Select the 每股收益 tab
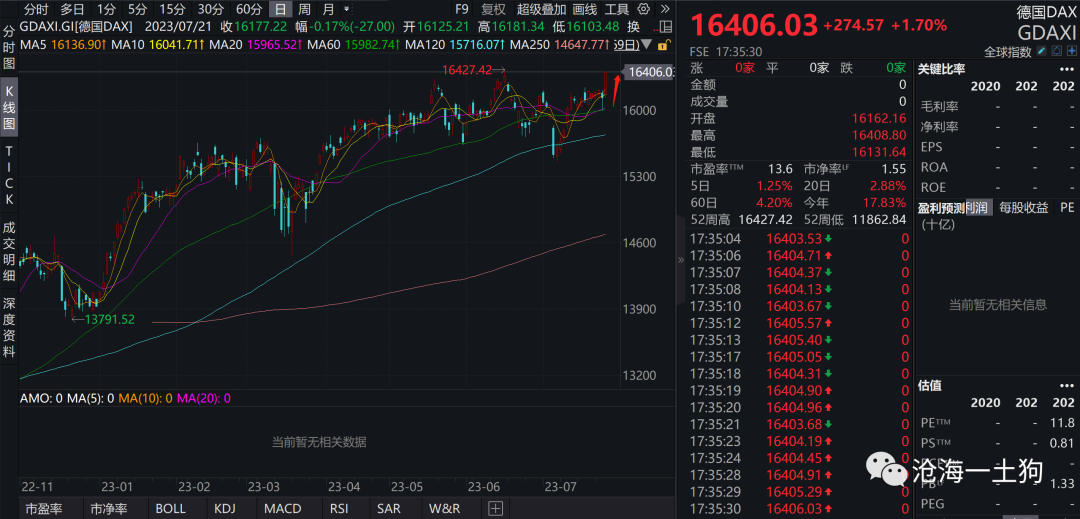 tap(1024, 207)
